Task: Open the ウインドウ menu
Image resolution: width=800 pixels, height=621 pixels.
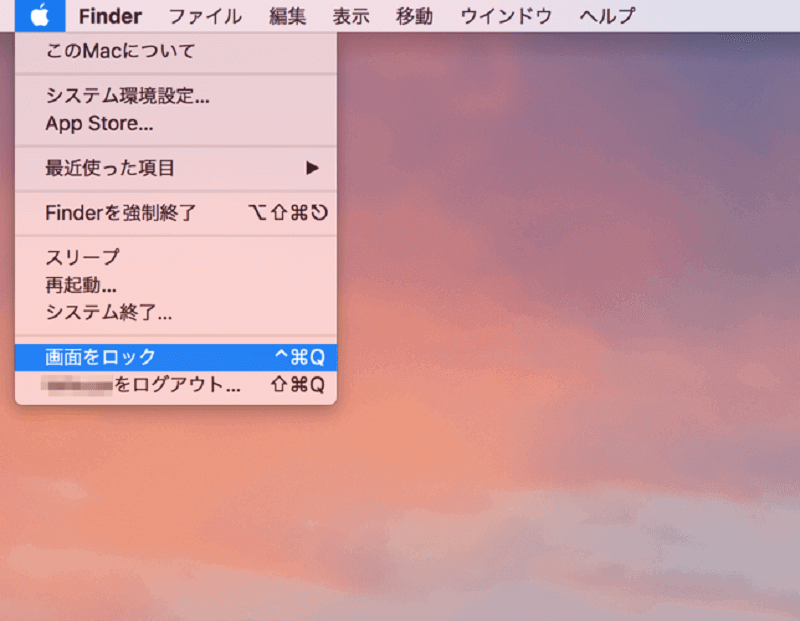Action: click(506, 16)
